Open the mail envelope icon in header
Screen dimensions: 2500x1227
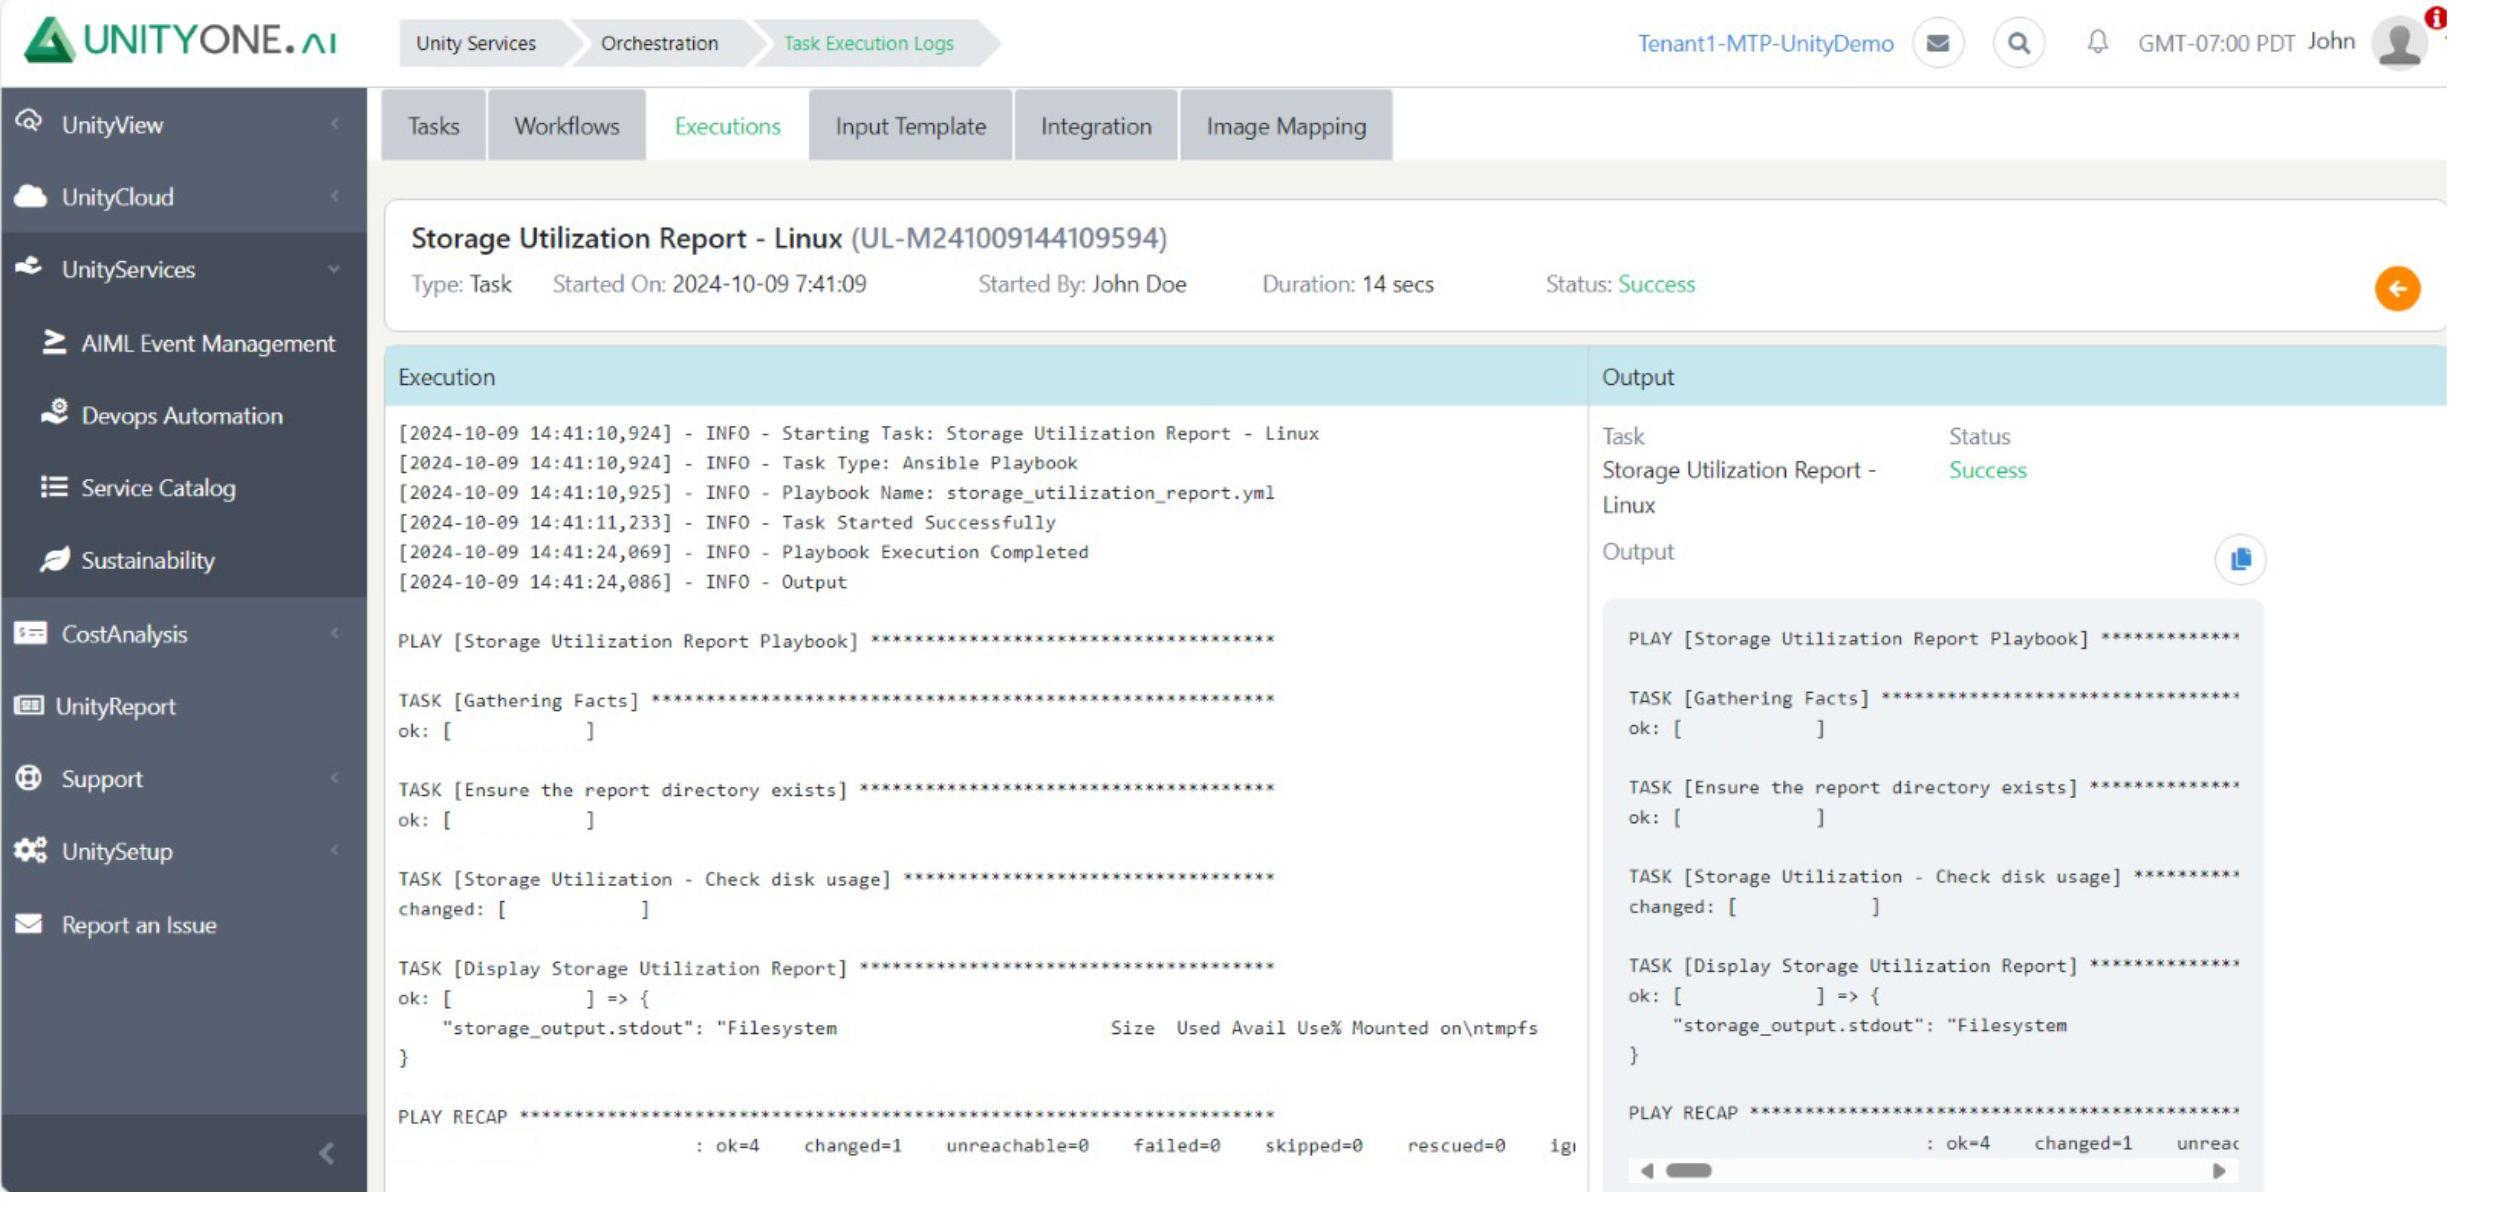coord(1938,43)
